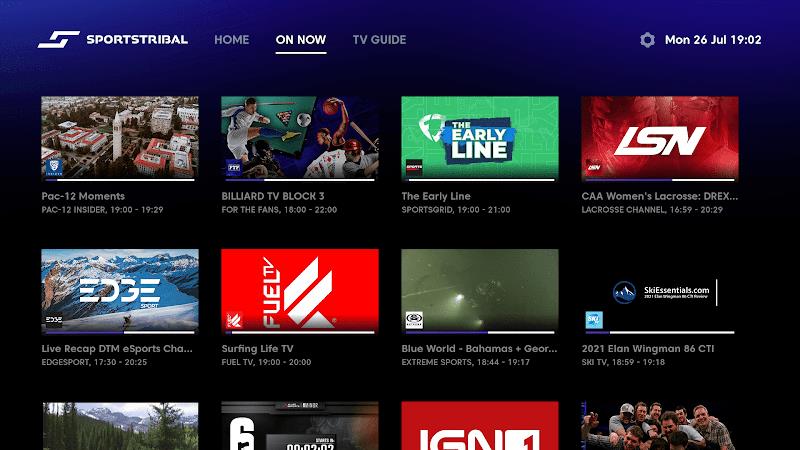Click the Mon 26 Jul 19:02 clock
Image resolution: width=800 pixels, height=450 pixels.
(713, 40)
